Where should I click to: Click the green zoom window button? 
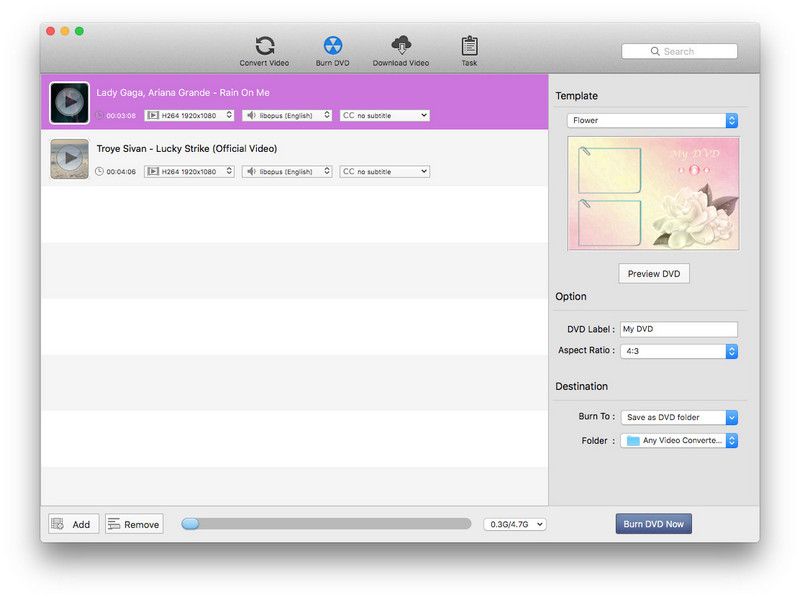pos(79,31)
